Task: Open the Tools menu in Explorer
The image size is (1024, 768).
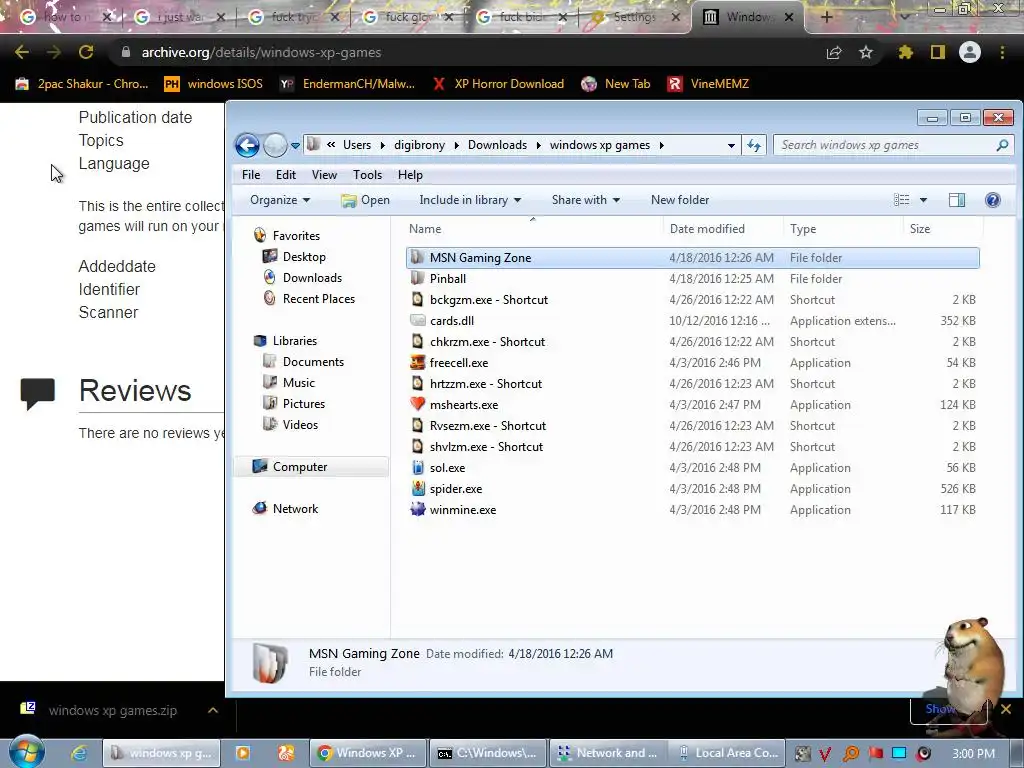Action: [x=367, y=174]
